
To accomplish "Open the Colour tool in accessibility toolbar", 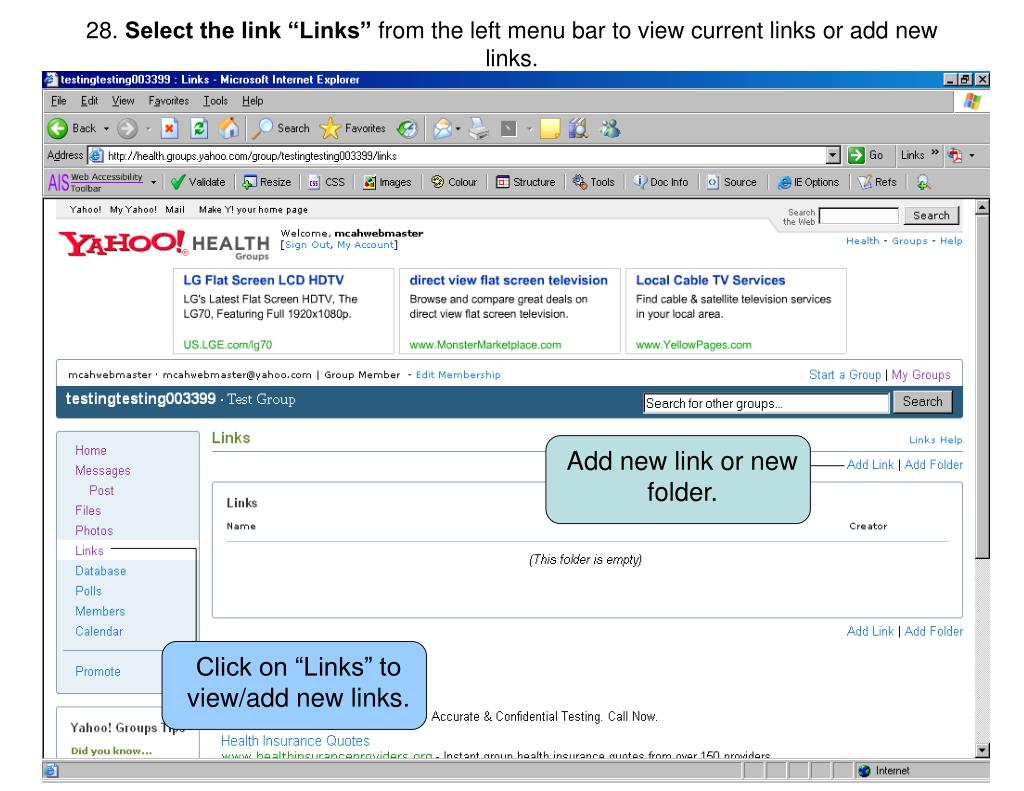I will [x=454, y=182].
